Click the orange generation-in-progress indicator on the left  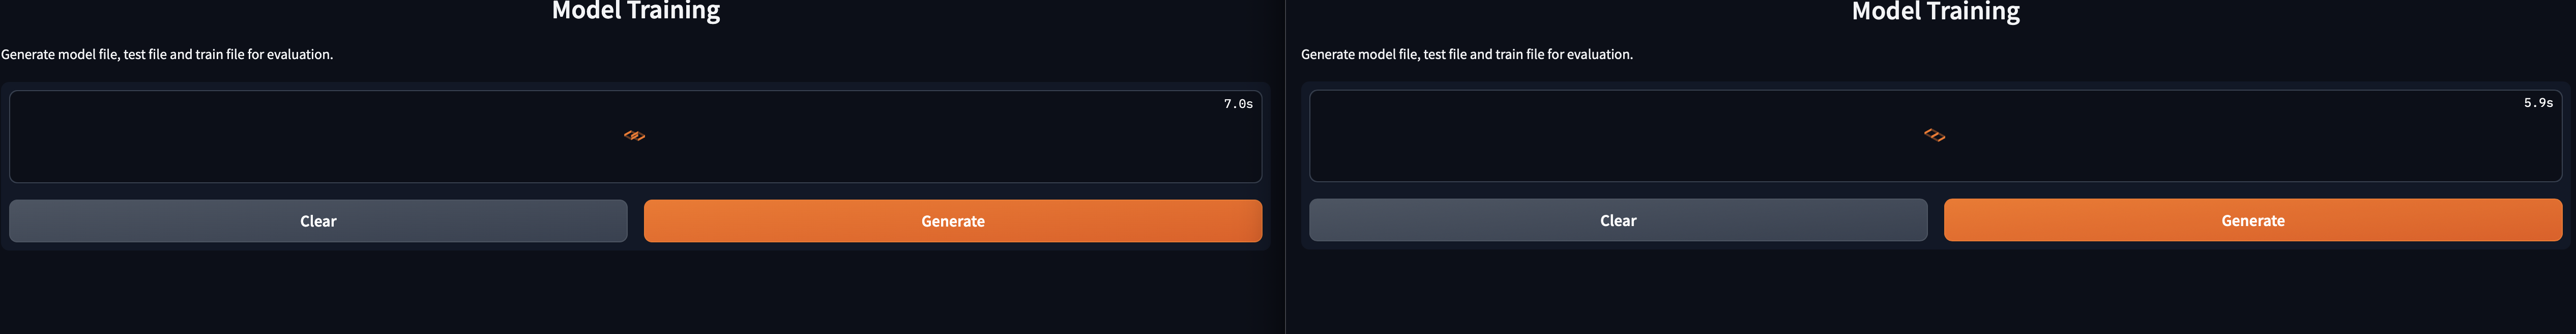click(634, 135)
